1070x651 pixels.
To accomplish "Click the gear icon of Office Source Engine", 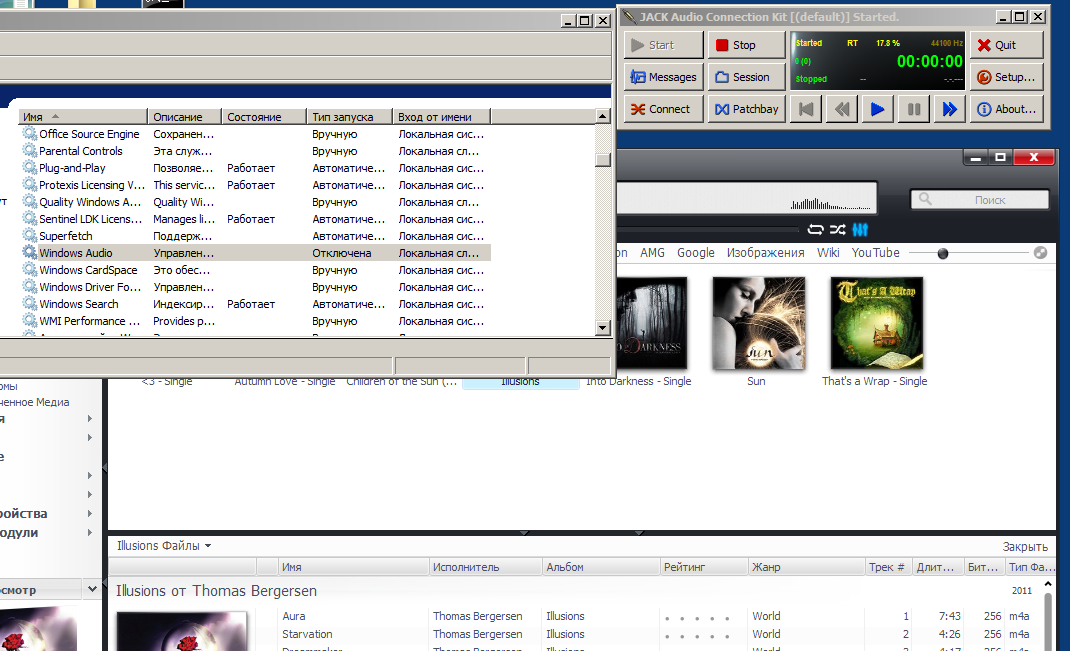I will [x=29, y=134].
